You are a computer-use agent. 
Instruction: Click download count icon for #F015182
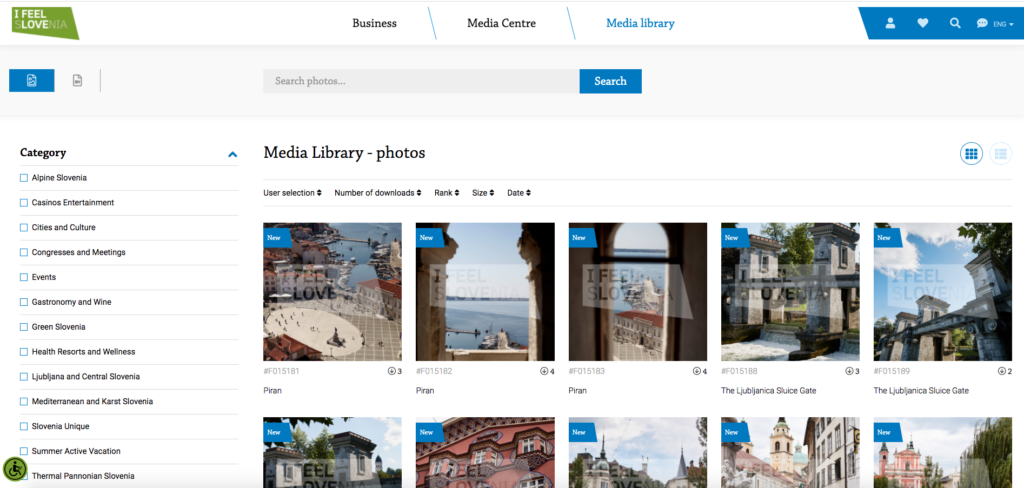pyautogui.click(x=544, y=371)
